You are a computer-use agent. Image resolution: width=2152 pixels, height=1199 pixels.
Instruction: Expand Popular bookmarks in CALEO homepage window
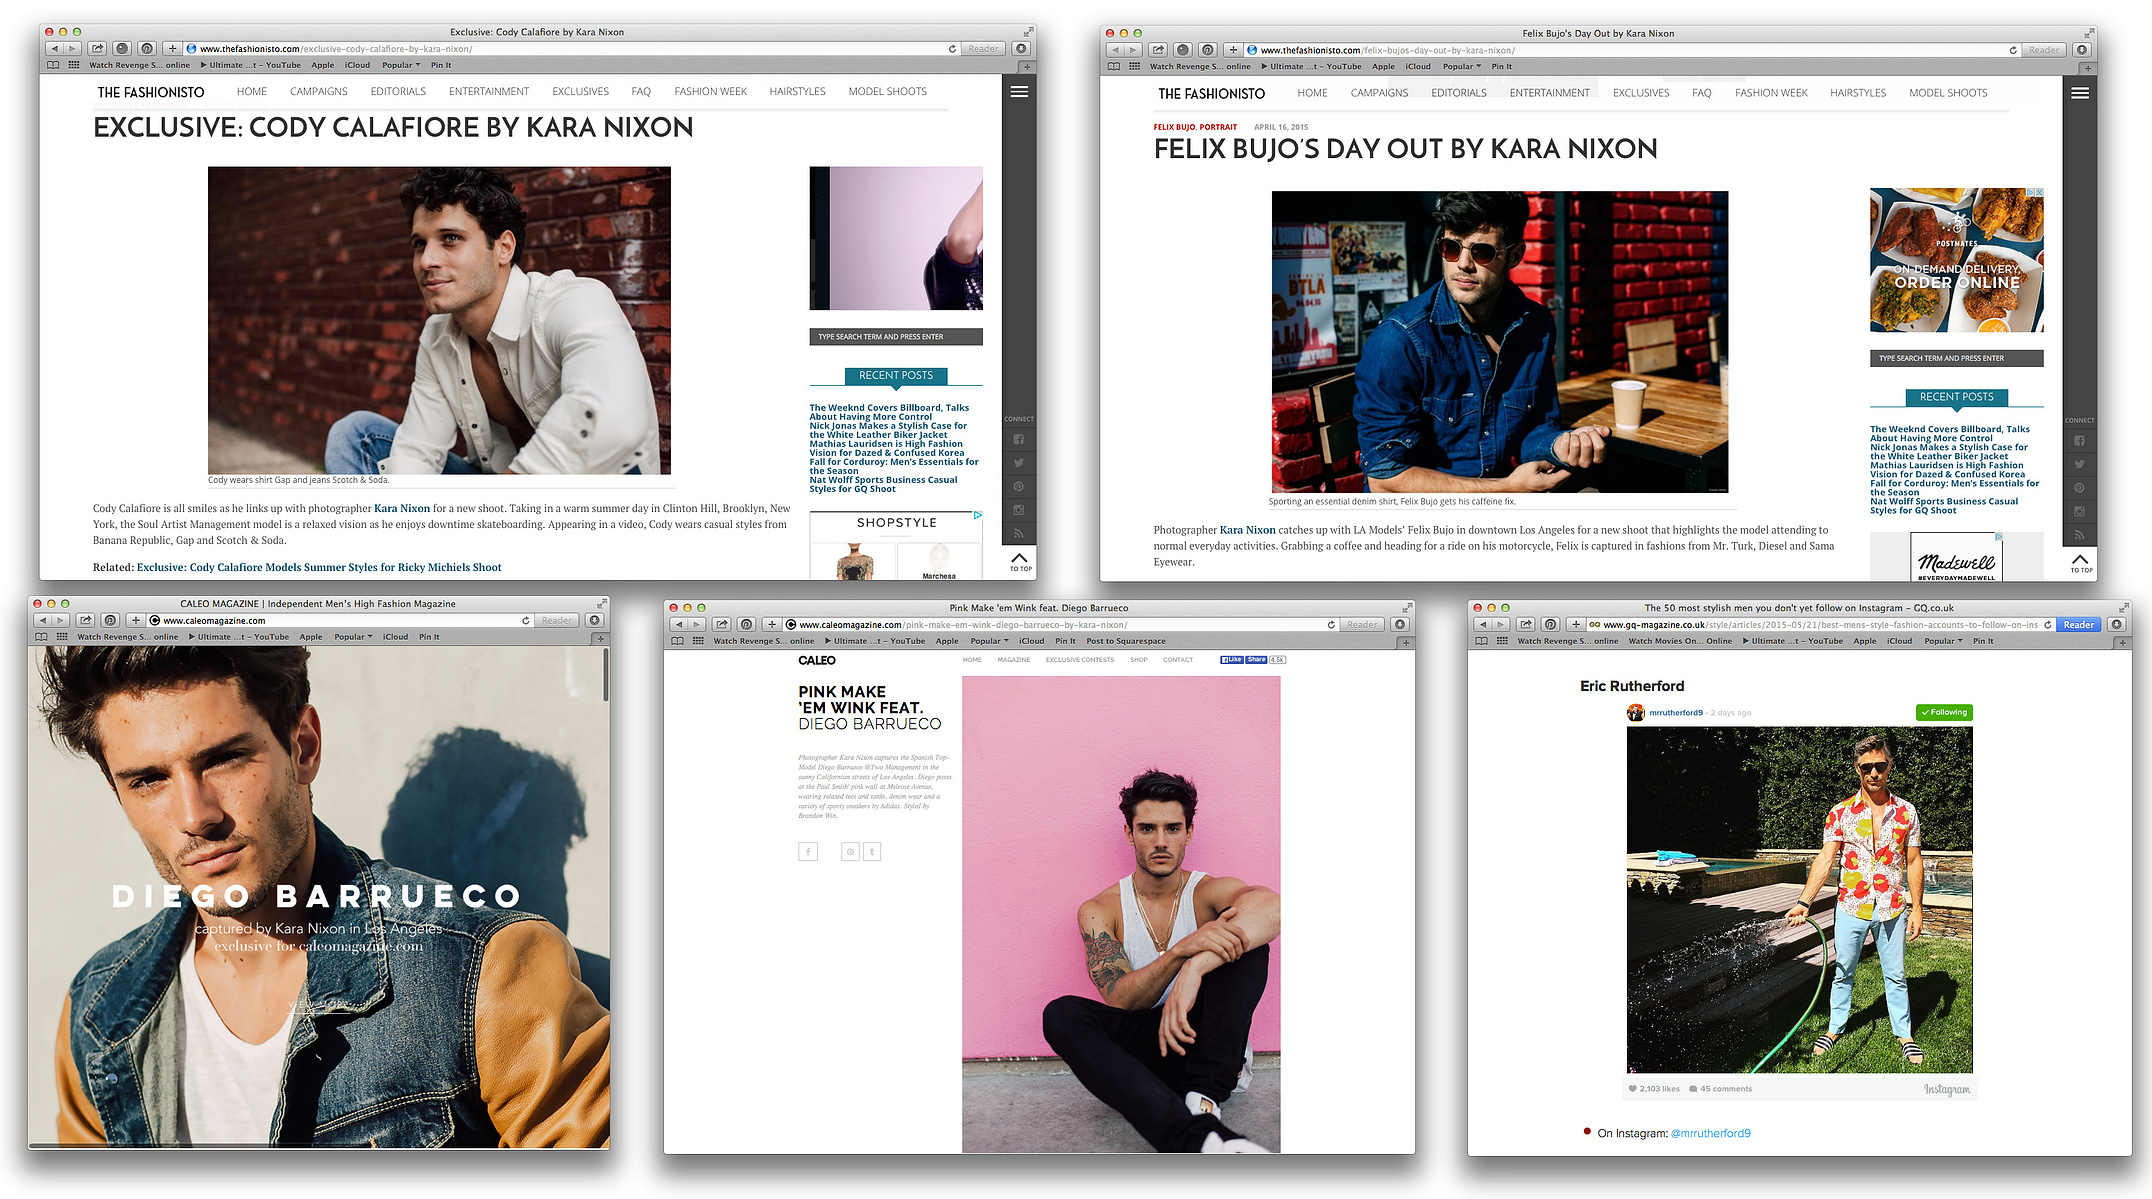point(353,636)
